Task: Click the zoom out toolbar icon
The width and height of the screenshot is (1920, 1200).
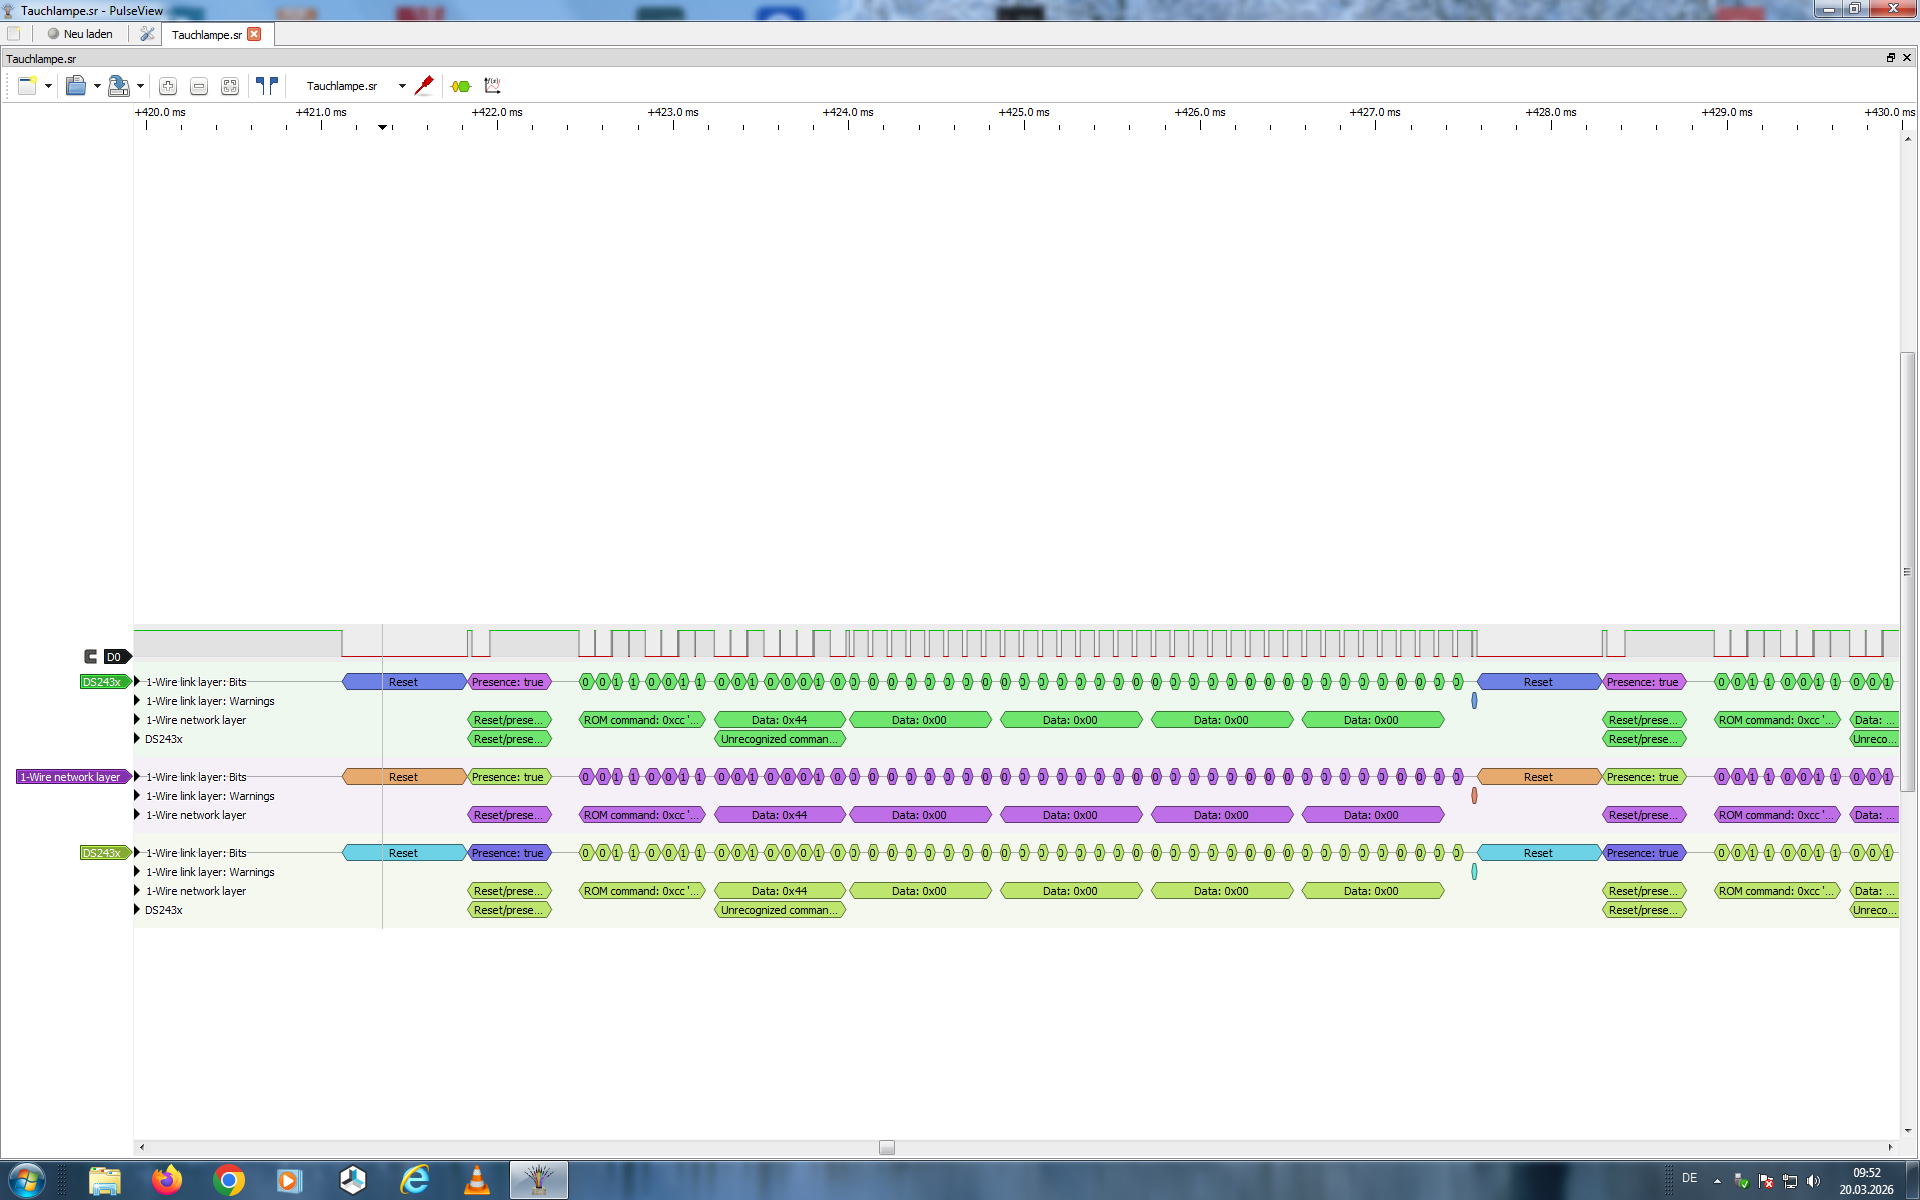Action: pyautogui.click(x=199, y=86)
